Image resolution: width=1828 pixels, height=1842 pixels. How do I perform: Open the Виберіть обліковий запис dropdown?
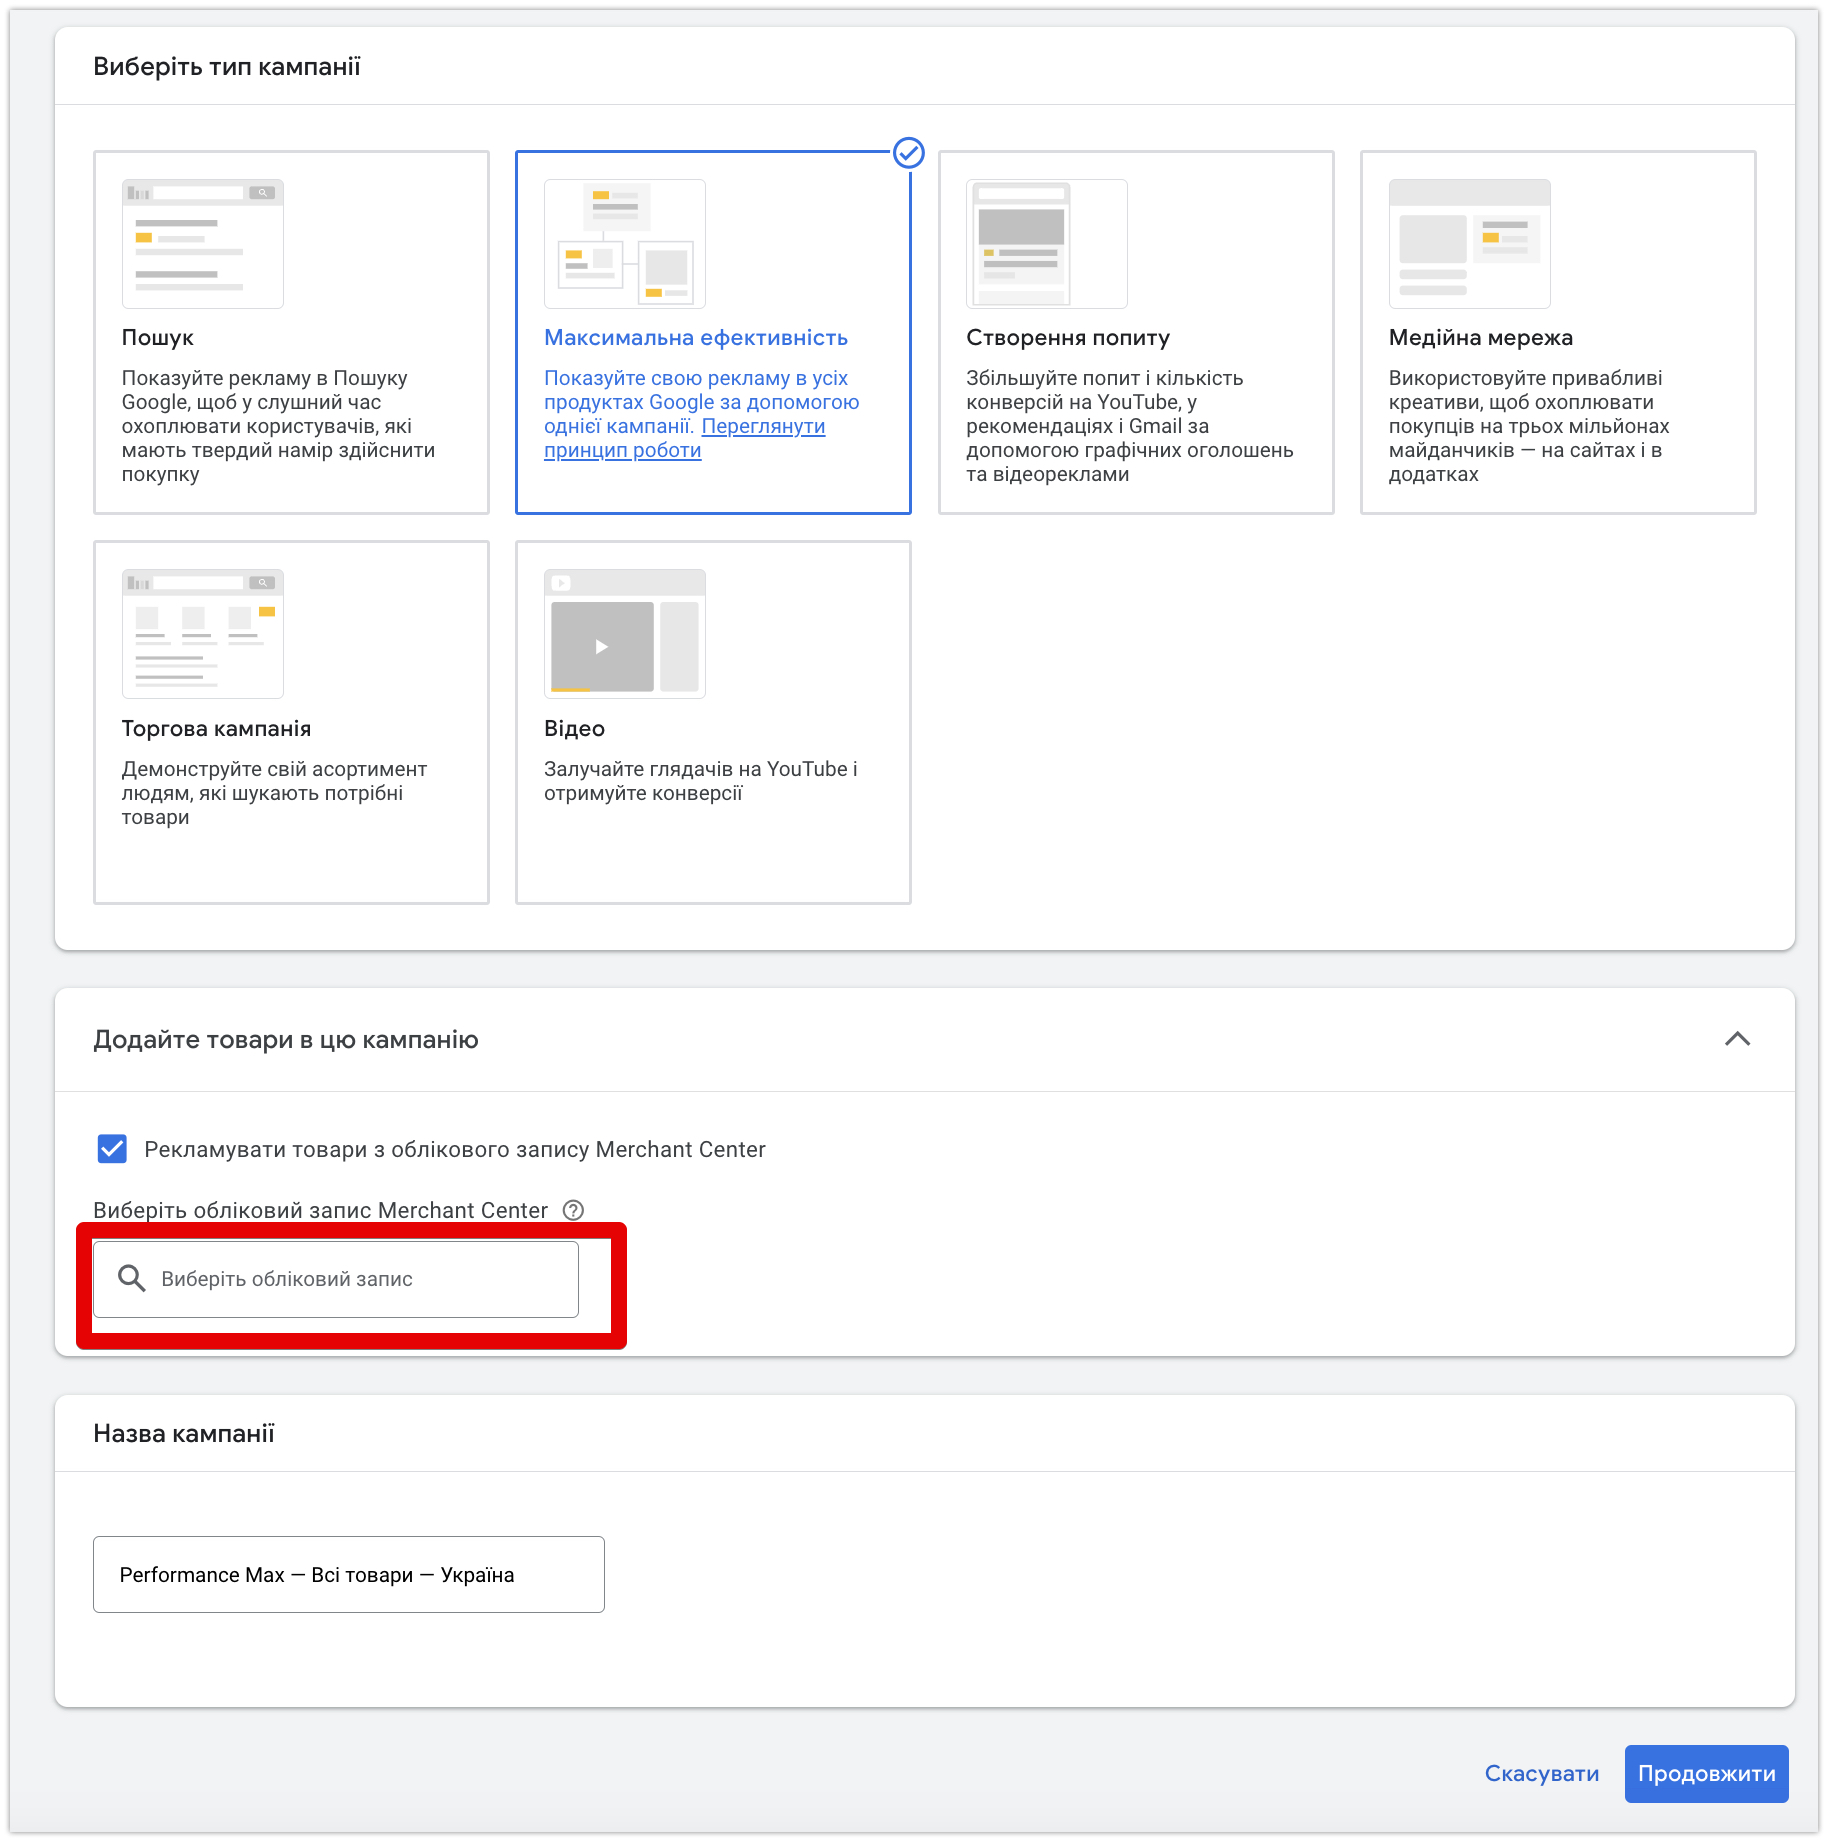(336, 1279)
